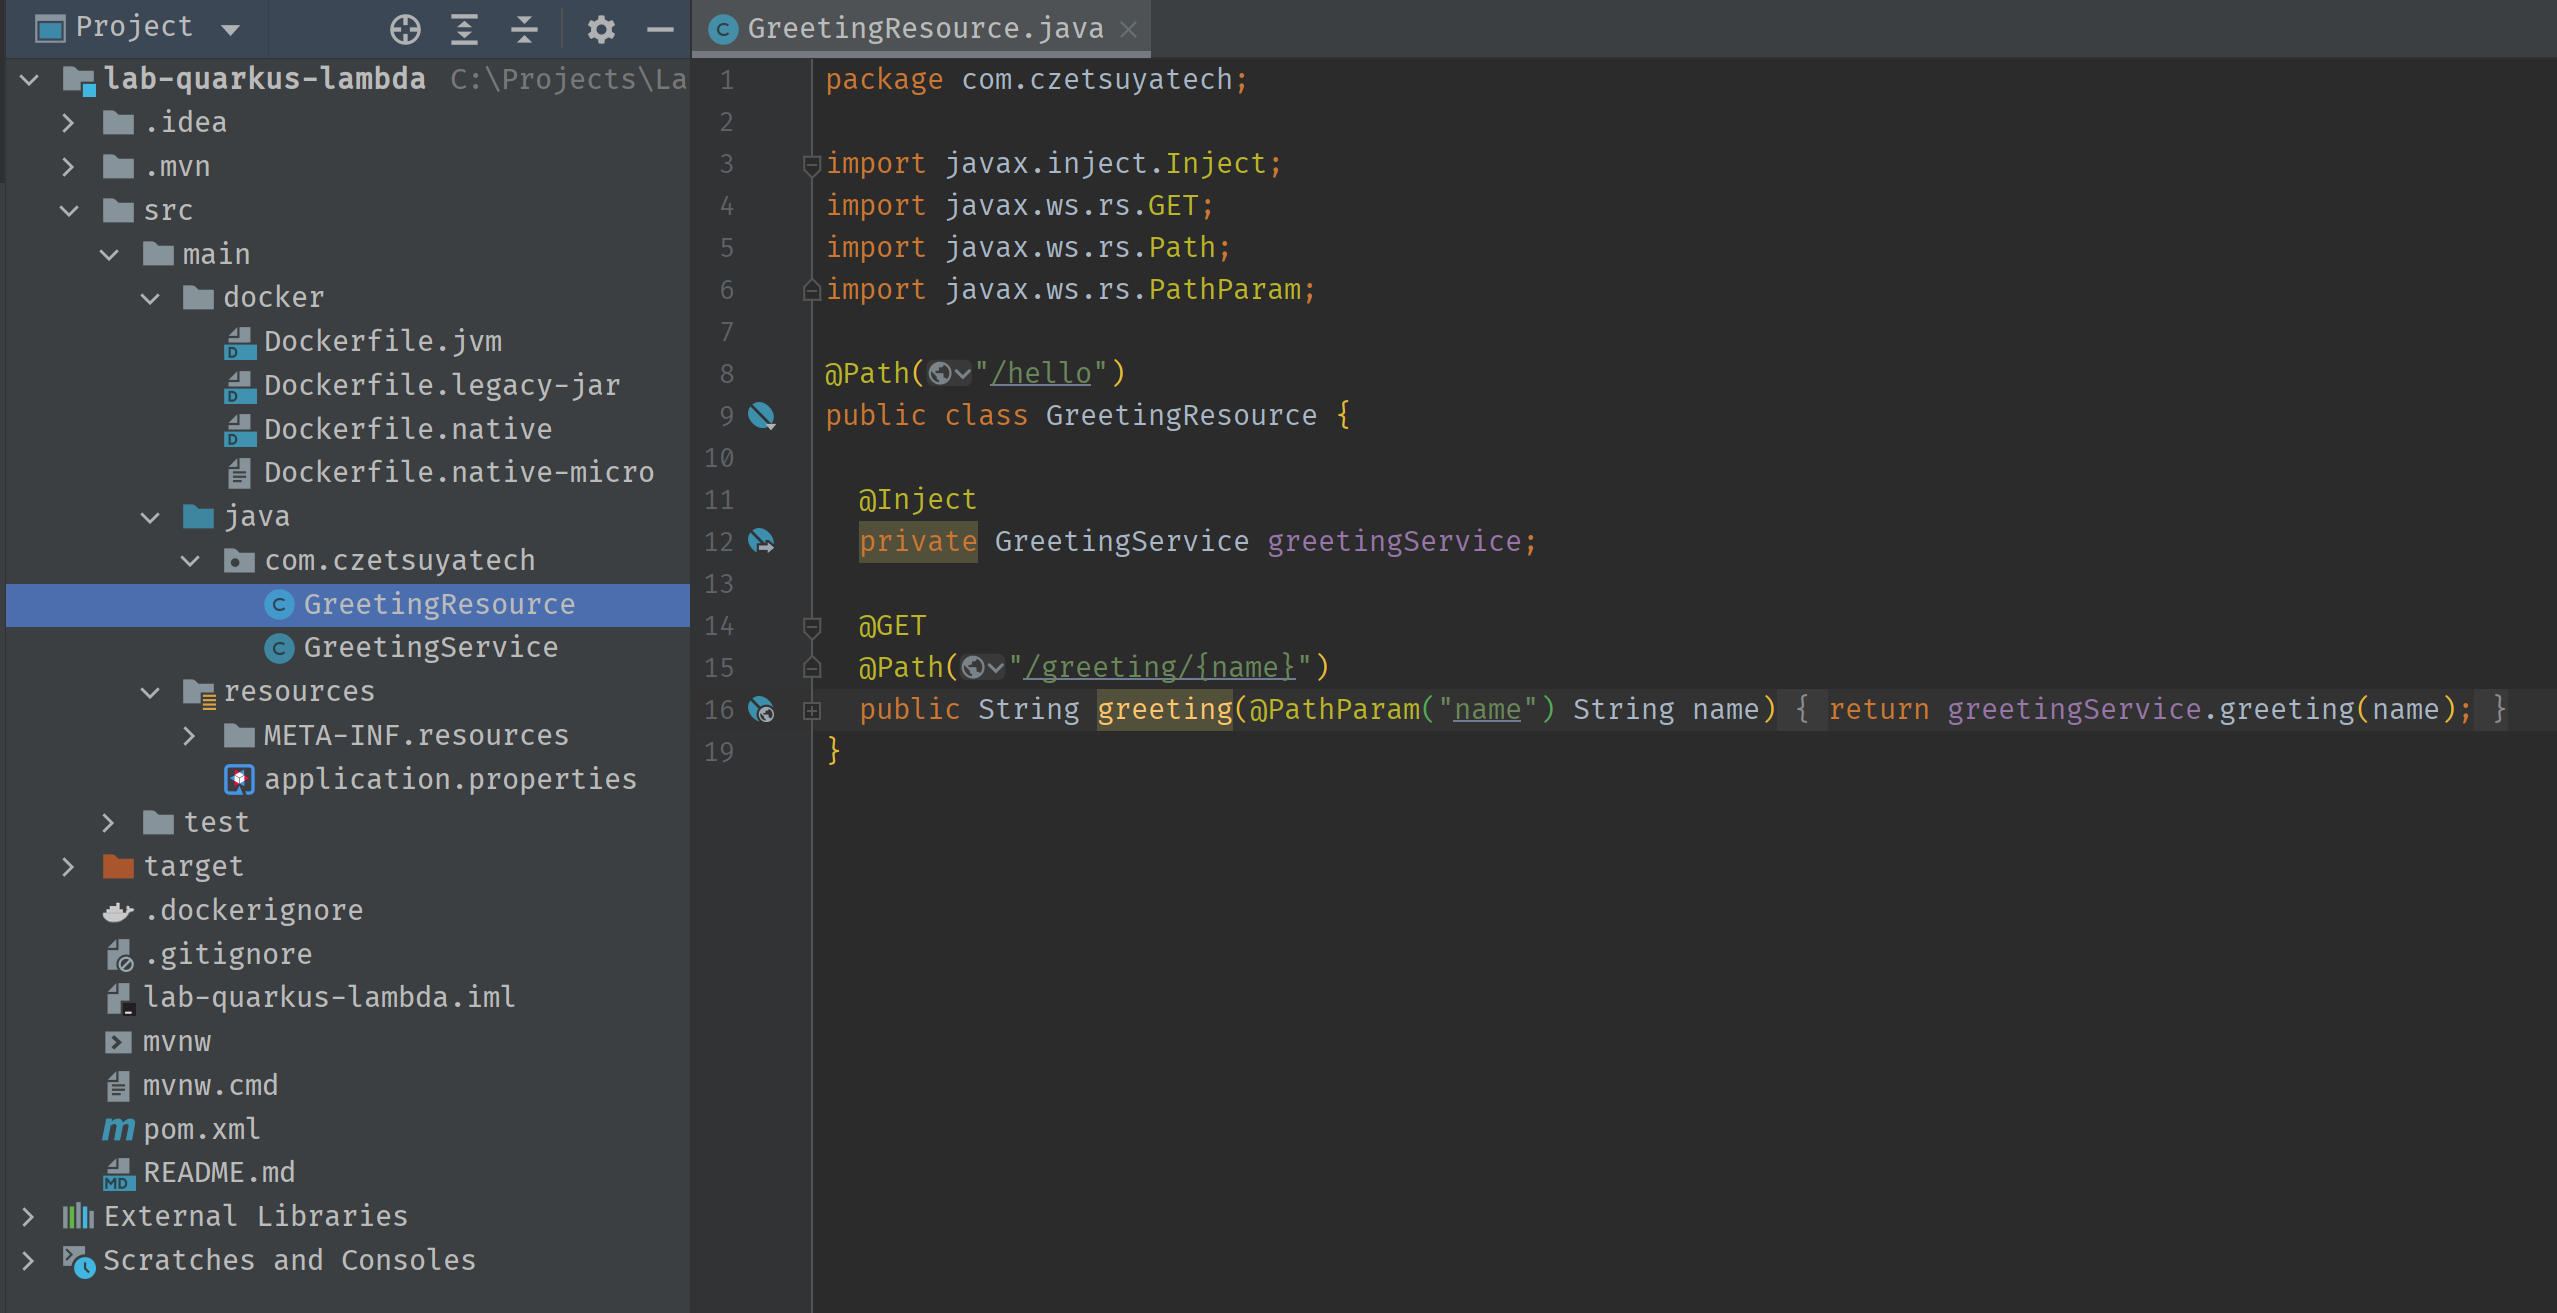2557x1313 pixels.
Task: Close the GreetingResource.java tab
Action: tap(1128, 29)
